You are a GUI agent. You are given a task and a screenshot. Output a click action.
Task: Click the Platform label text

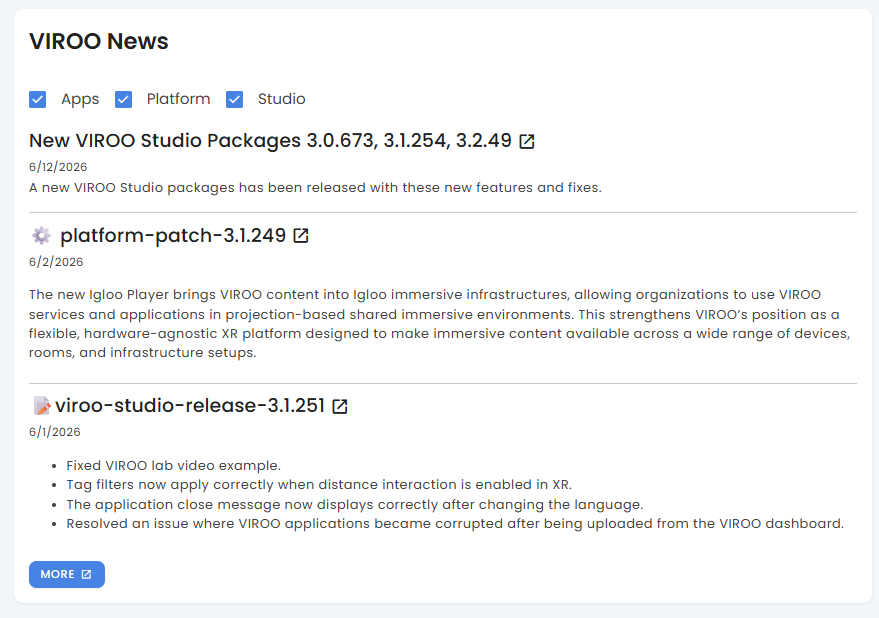pyautogui.click(x=178, y=99)
